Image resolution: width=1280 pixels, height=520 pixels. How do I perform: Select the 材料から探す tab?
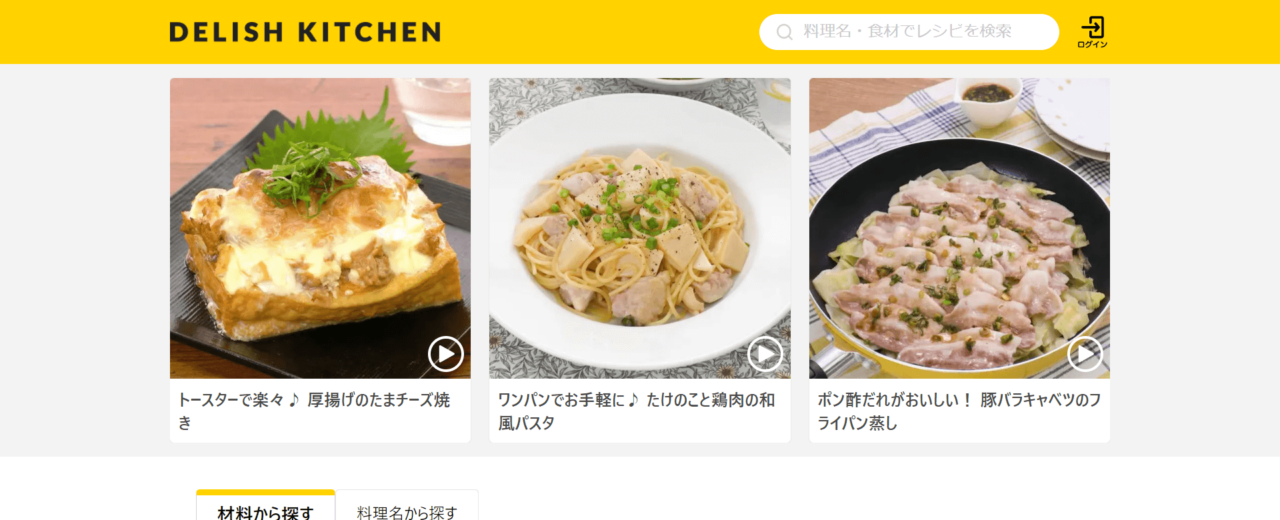(x=265, y=512)
